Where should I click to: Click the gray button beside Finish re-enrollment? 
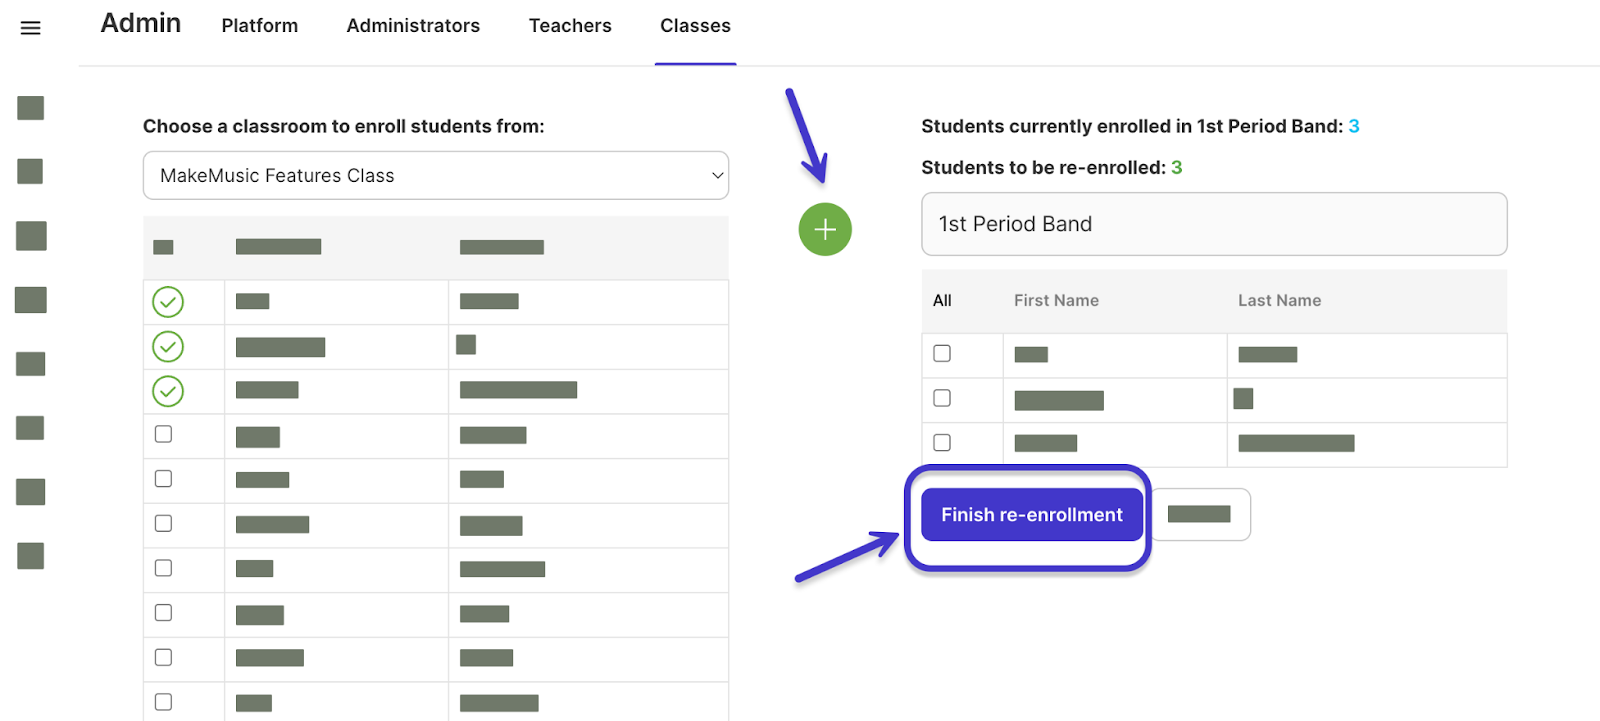tap(1200, 514)
